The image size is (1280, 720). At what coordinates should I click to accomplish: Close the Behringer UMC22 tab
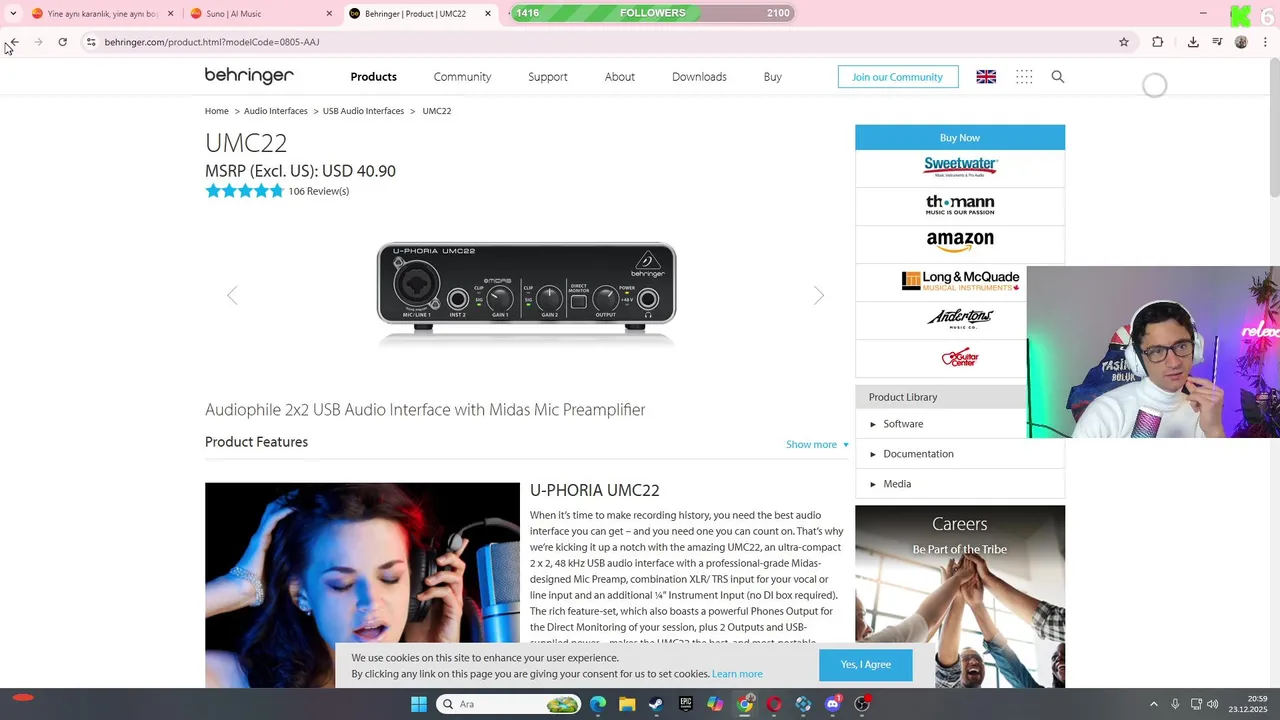coord(488,14)
